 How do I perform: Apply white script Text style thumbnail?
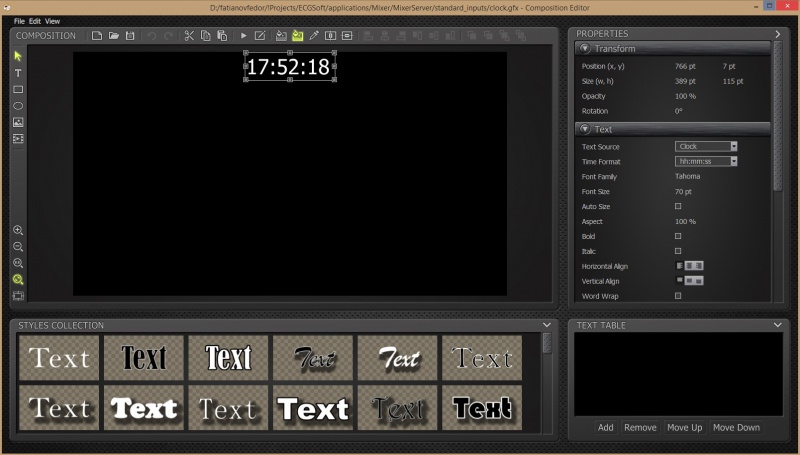397,358
